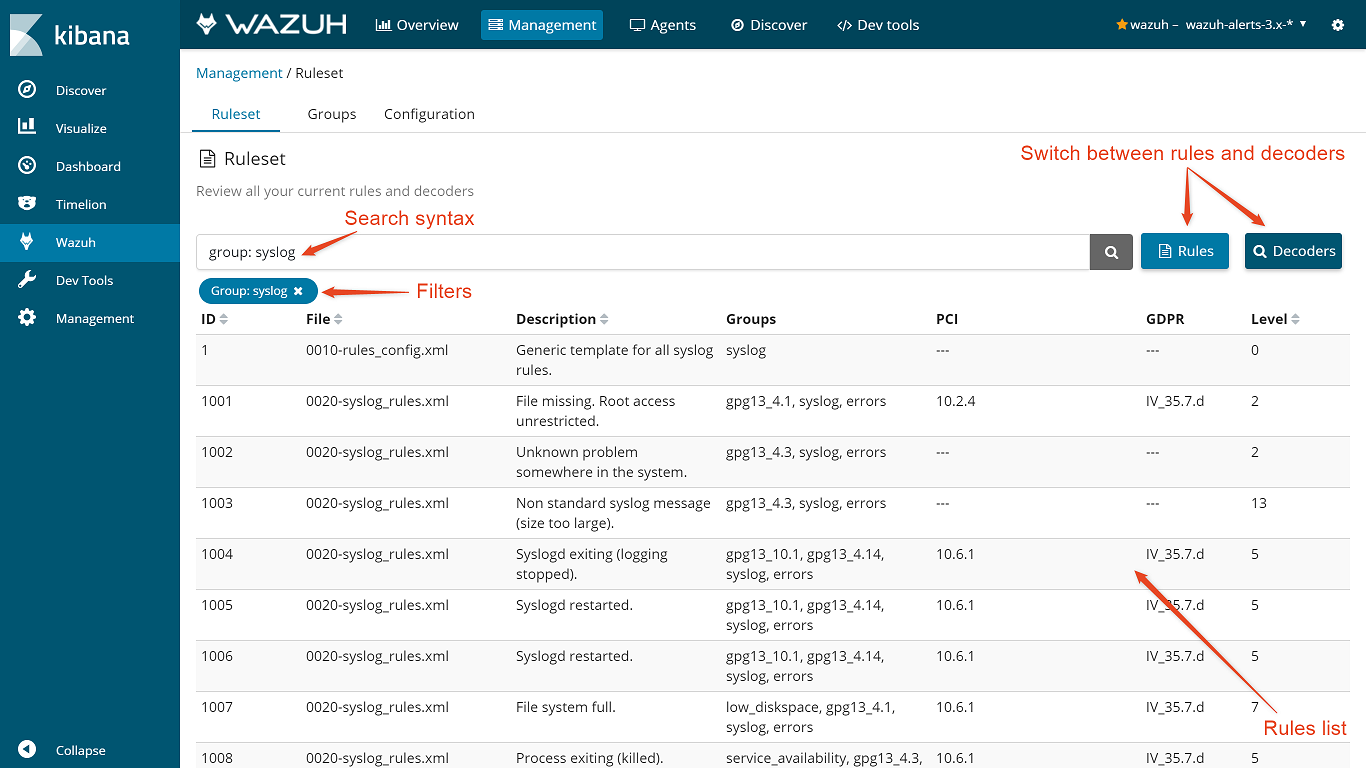Open settings gear in top-right header
The width and height of the screenshot is (1366, 768).
pyautogui.click(x=1338, y=25)
